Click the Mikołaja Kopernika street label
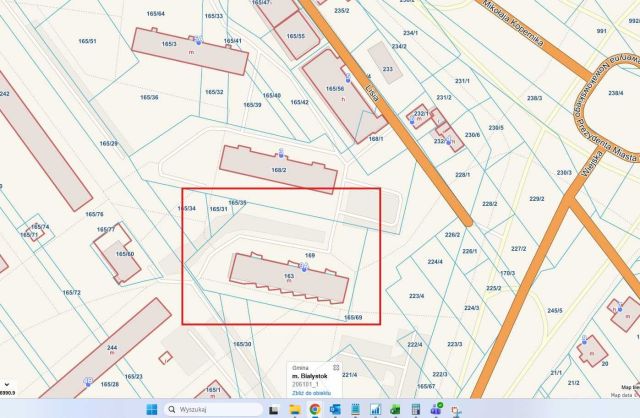Screen dimensions: 640x418 (x=513, y=23)
